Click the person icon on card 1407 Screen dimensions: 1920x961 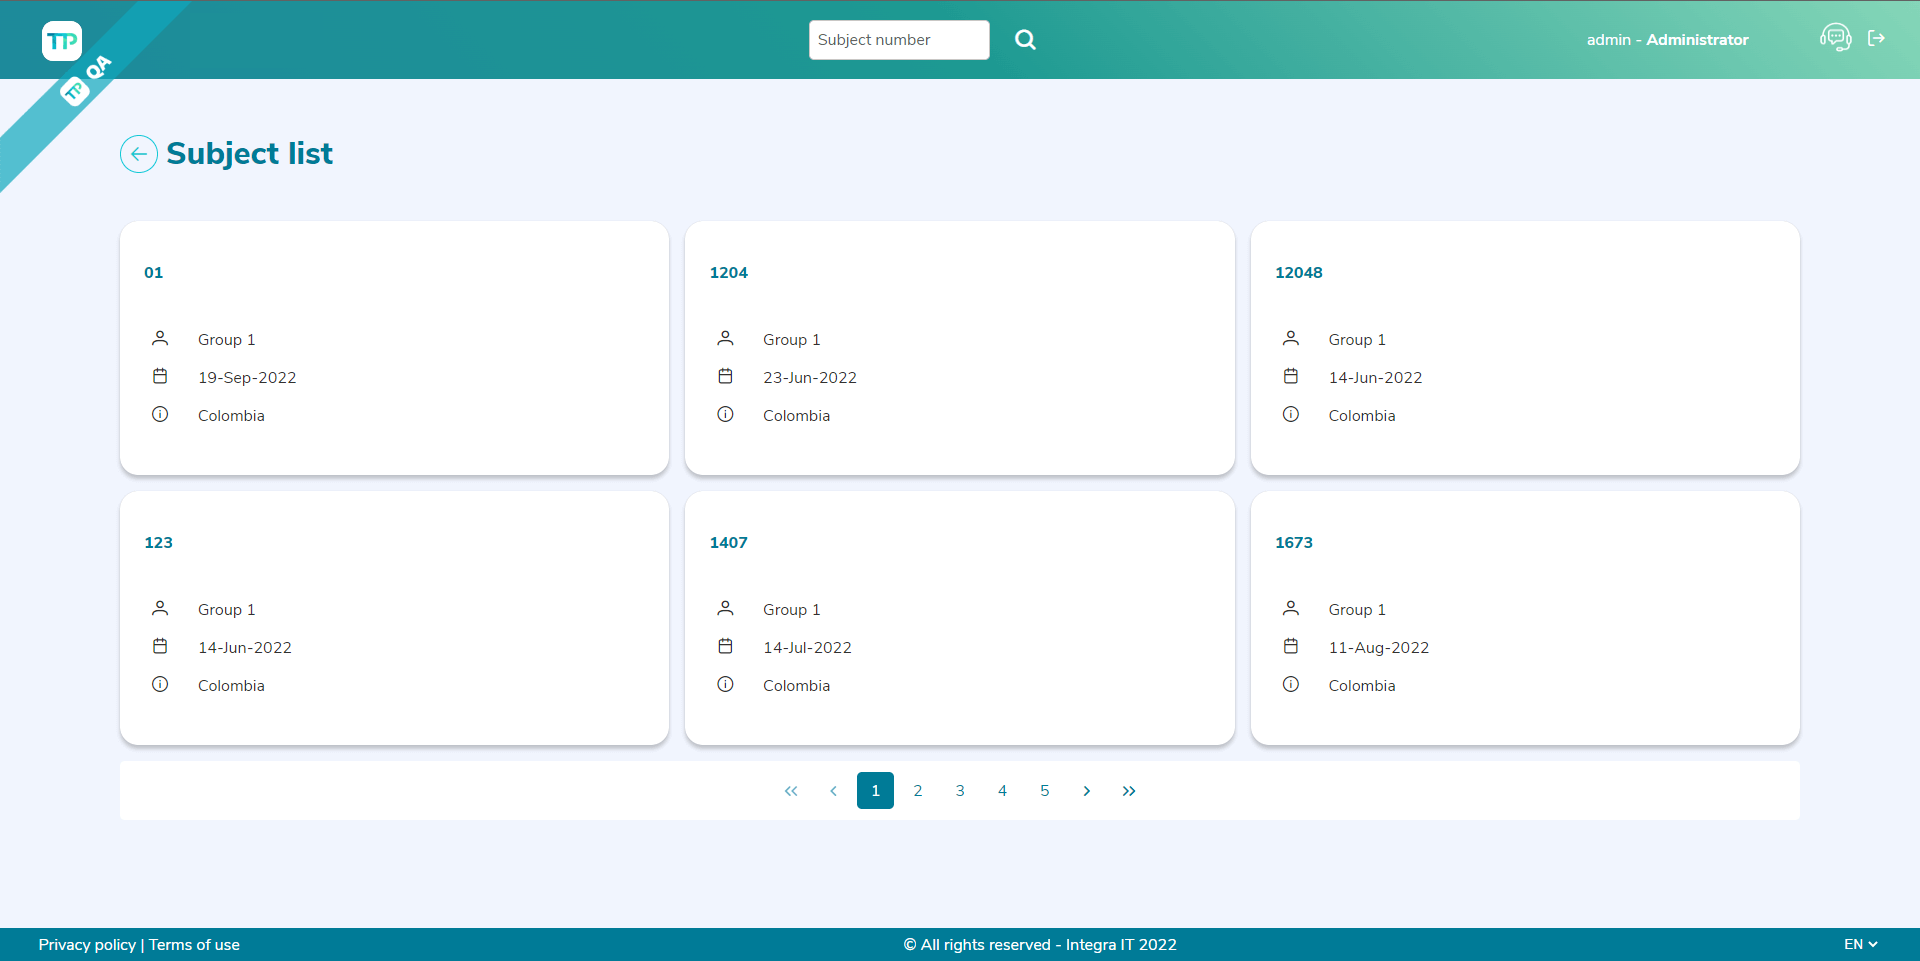(x=726, y=608)
